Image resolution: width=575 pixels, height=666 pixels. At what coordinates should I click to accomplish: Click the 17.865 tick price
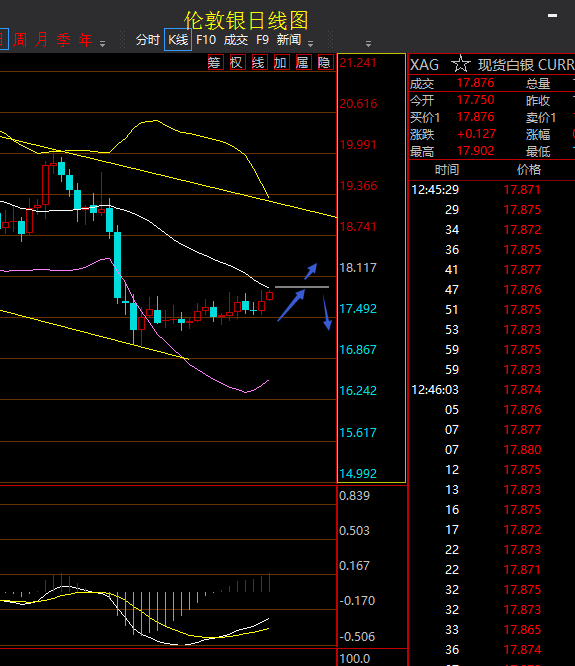(522, 629)
